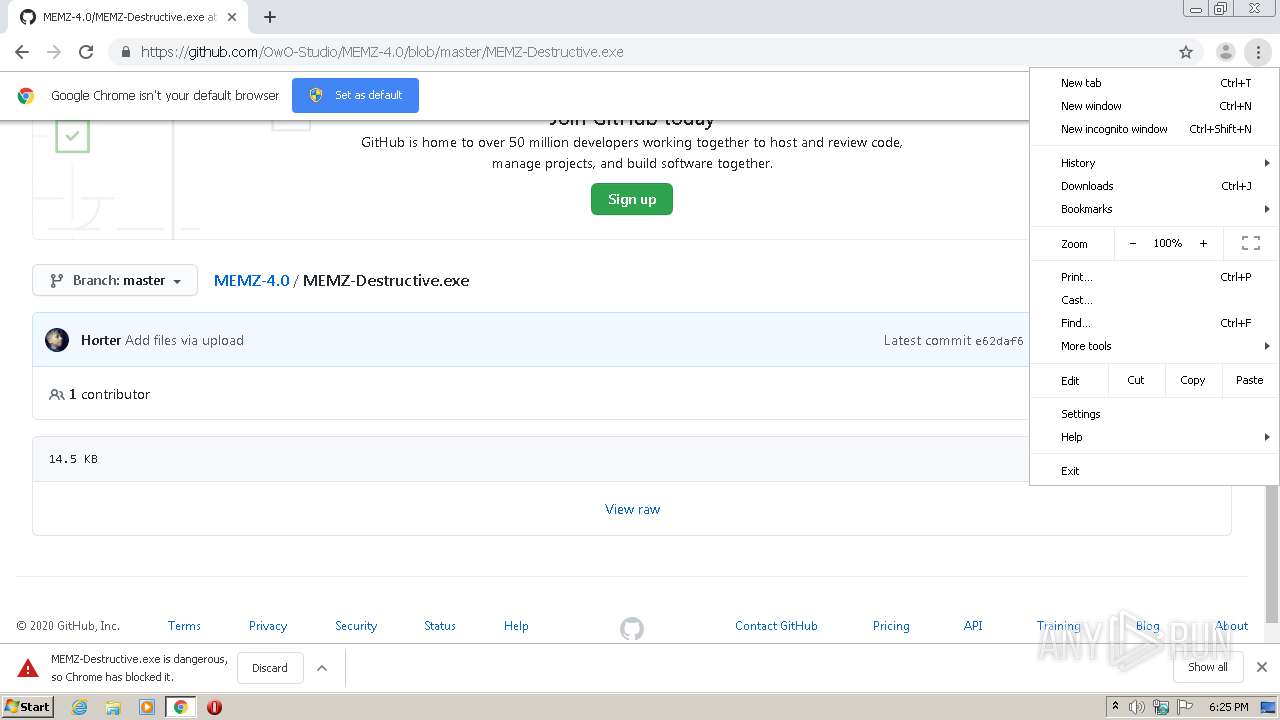This screenshot has width=1280, height=720.
Task: Decrease zoom with minus button
Action: 1132,243
